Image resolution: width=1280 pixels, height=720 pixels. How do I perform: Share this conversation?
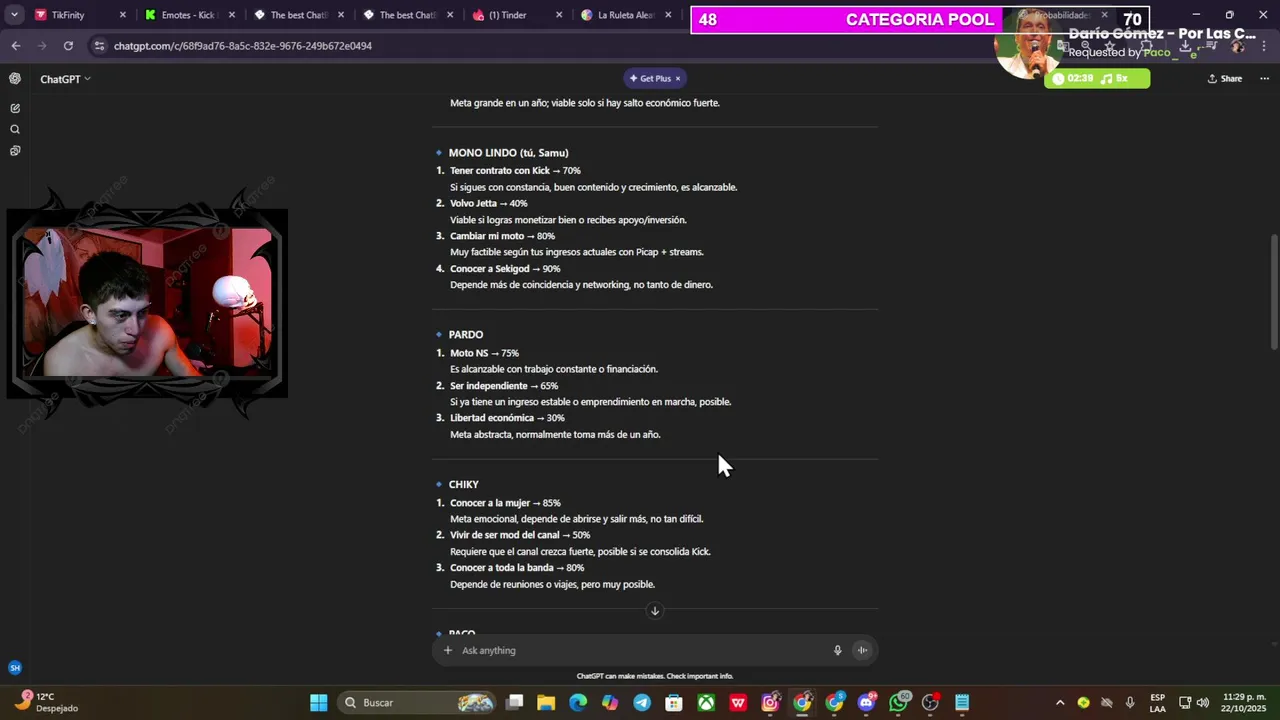tap(1225, 79)
